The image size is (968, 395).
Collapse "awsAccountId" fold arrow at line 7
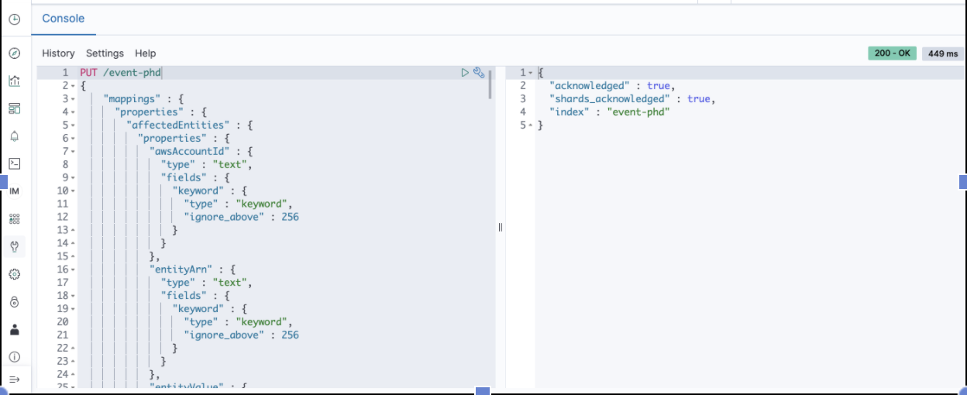73,152
